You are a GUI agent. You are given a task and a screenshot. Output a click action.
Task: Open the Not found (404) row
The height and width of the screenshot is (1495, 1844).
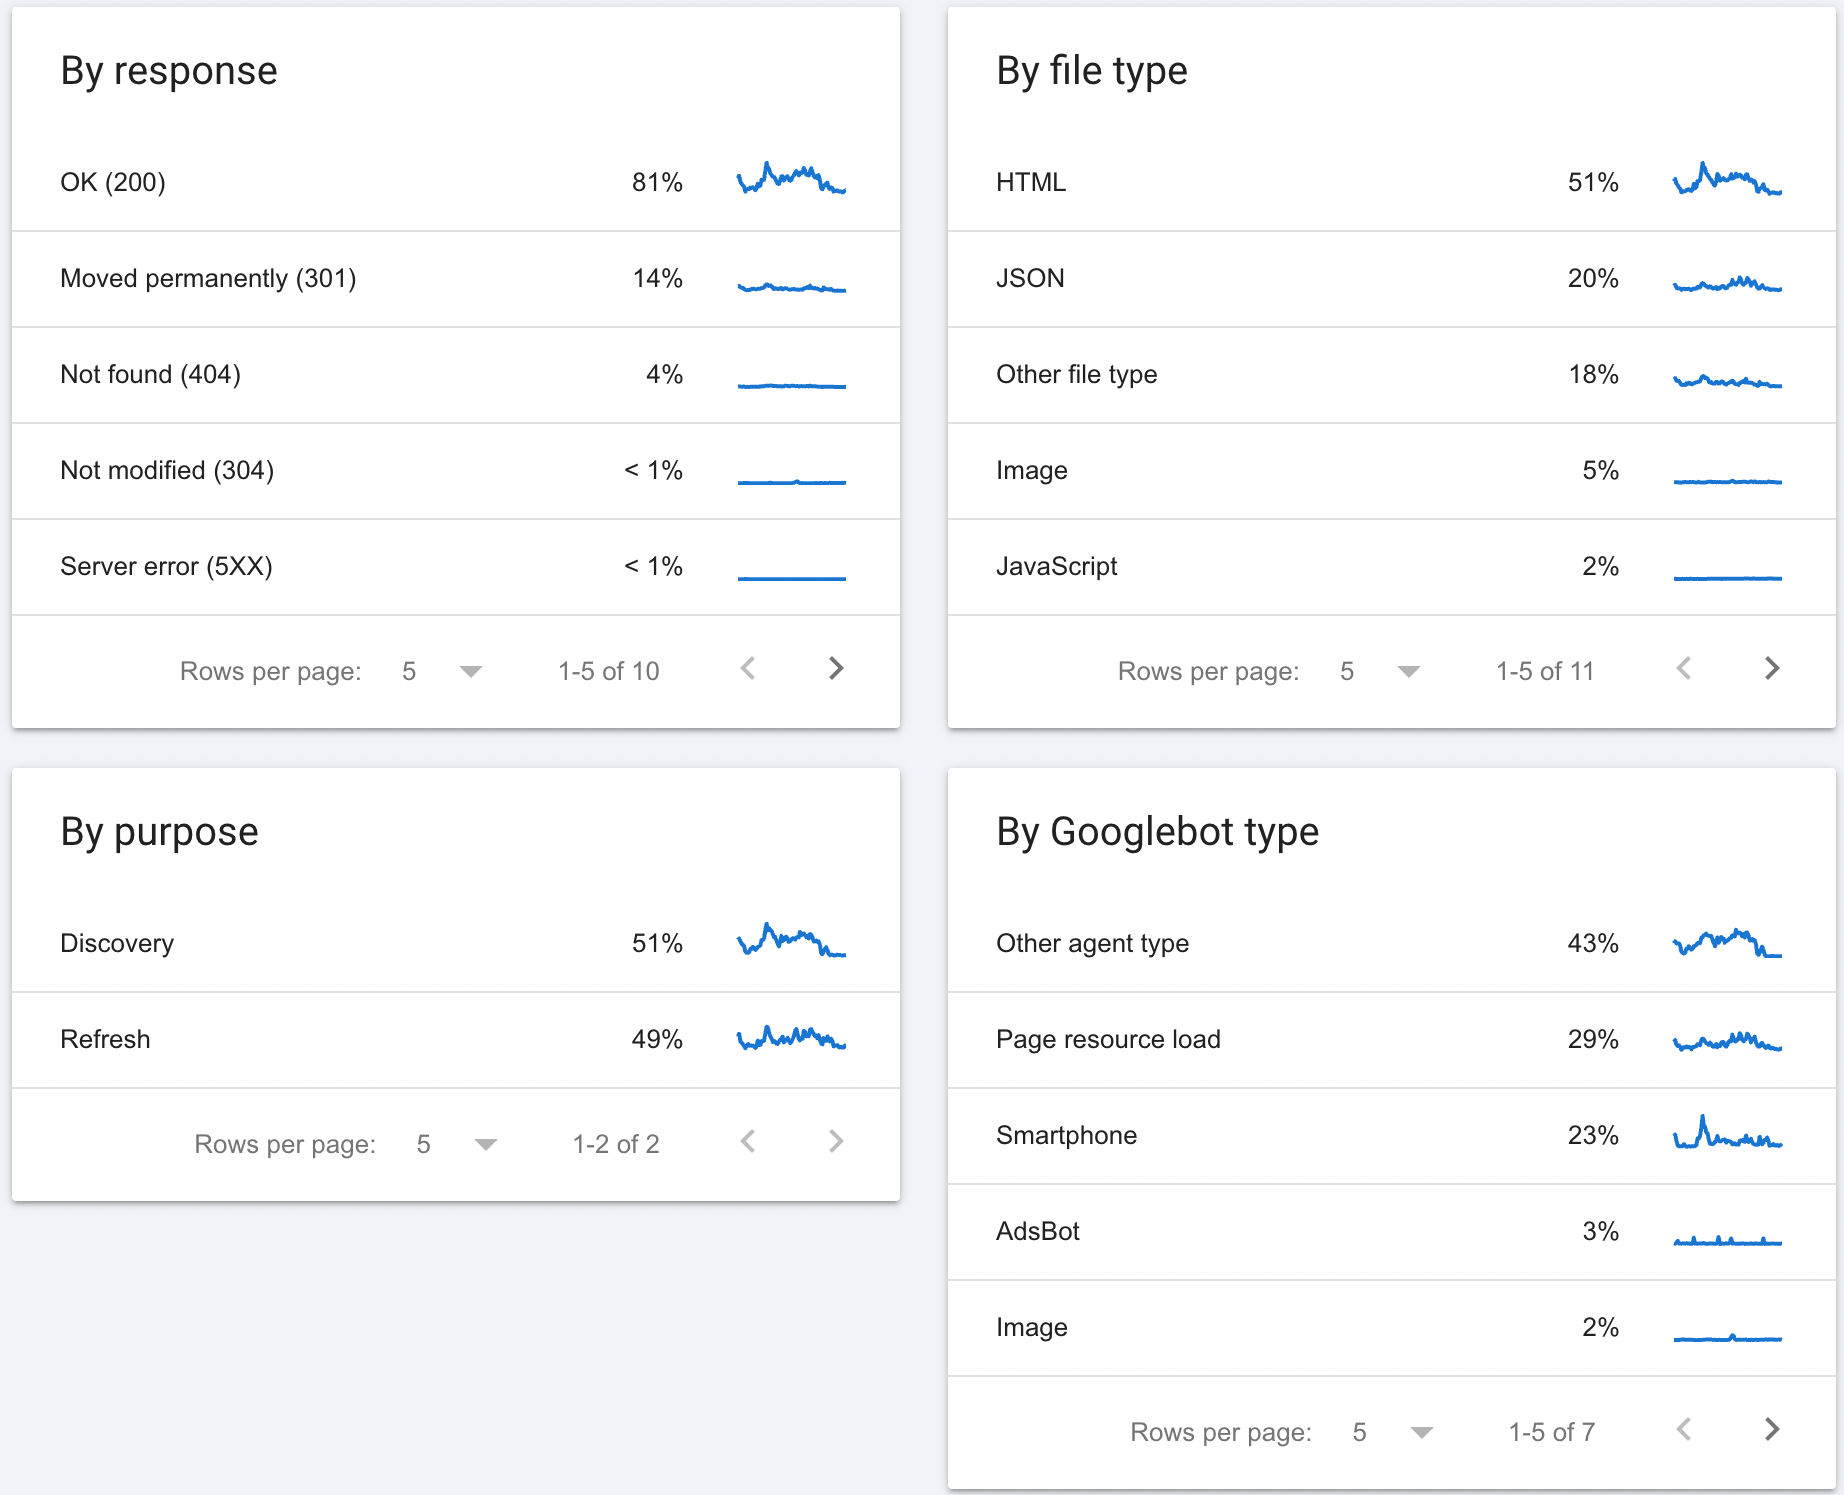456,375
